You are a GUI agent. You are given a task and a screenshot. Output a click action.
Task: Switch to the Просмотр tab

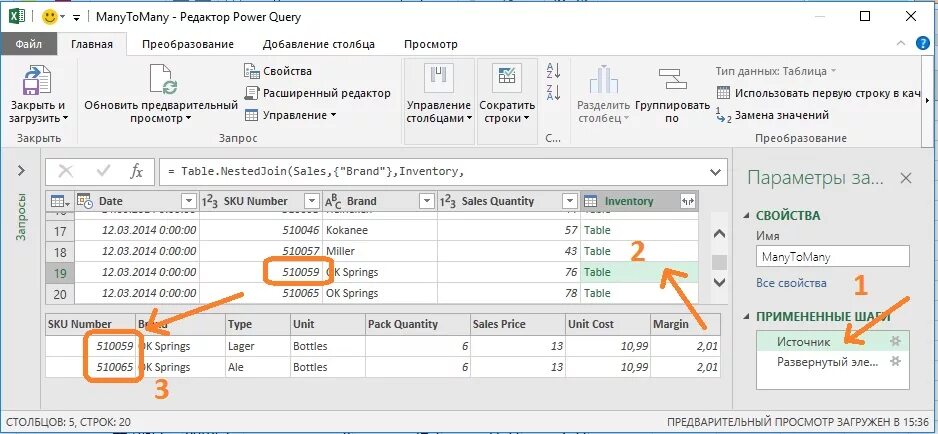[431, 44]
